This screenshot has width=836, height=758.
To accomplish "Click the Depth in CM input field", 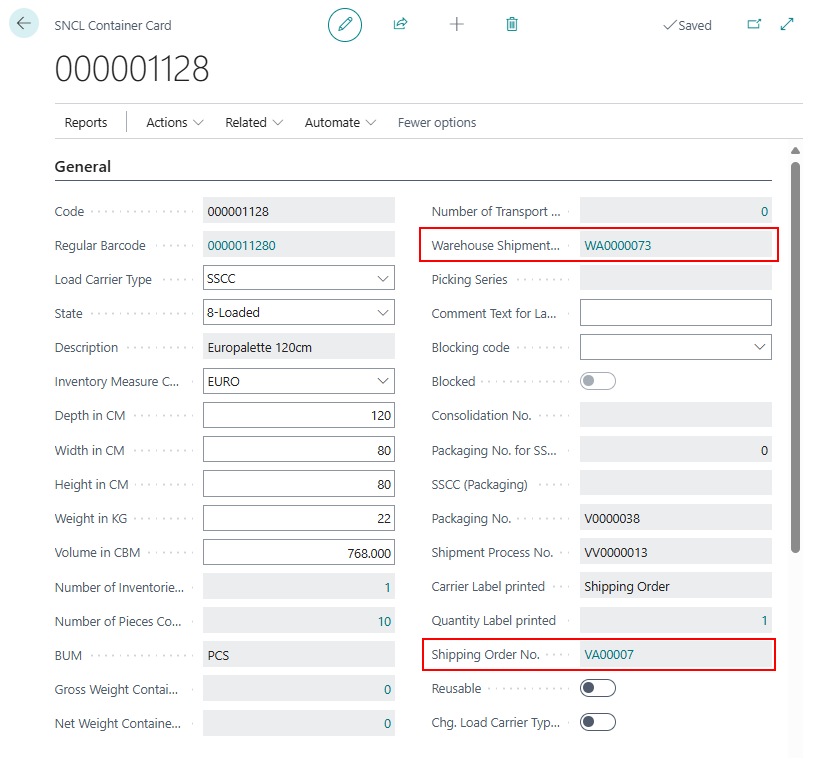I will pos(298,415).
